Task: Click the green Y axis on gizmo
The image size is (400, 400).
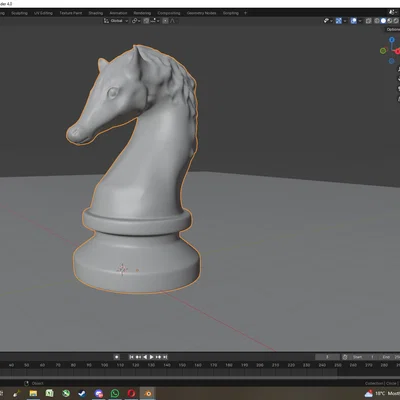Action: [383, 51]
